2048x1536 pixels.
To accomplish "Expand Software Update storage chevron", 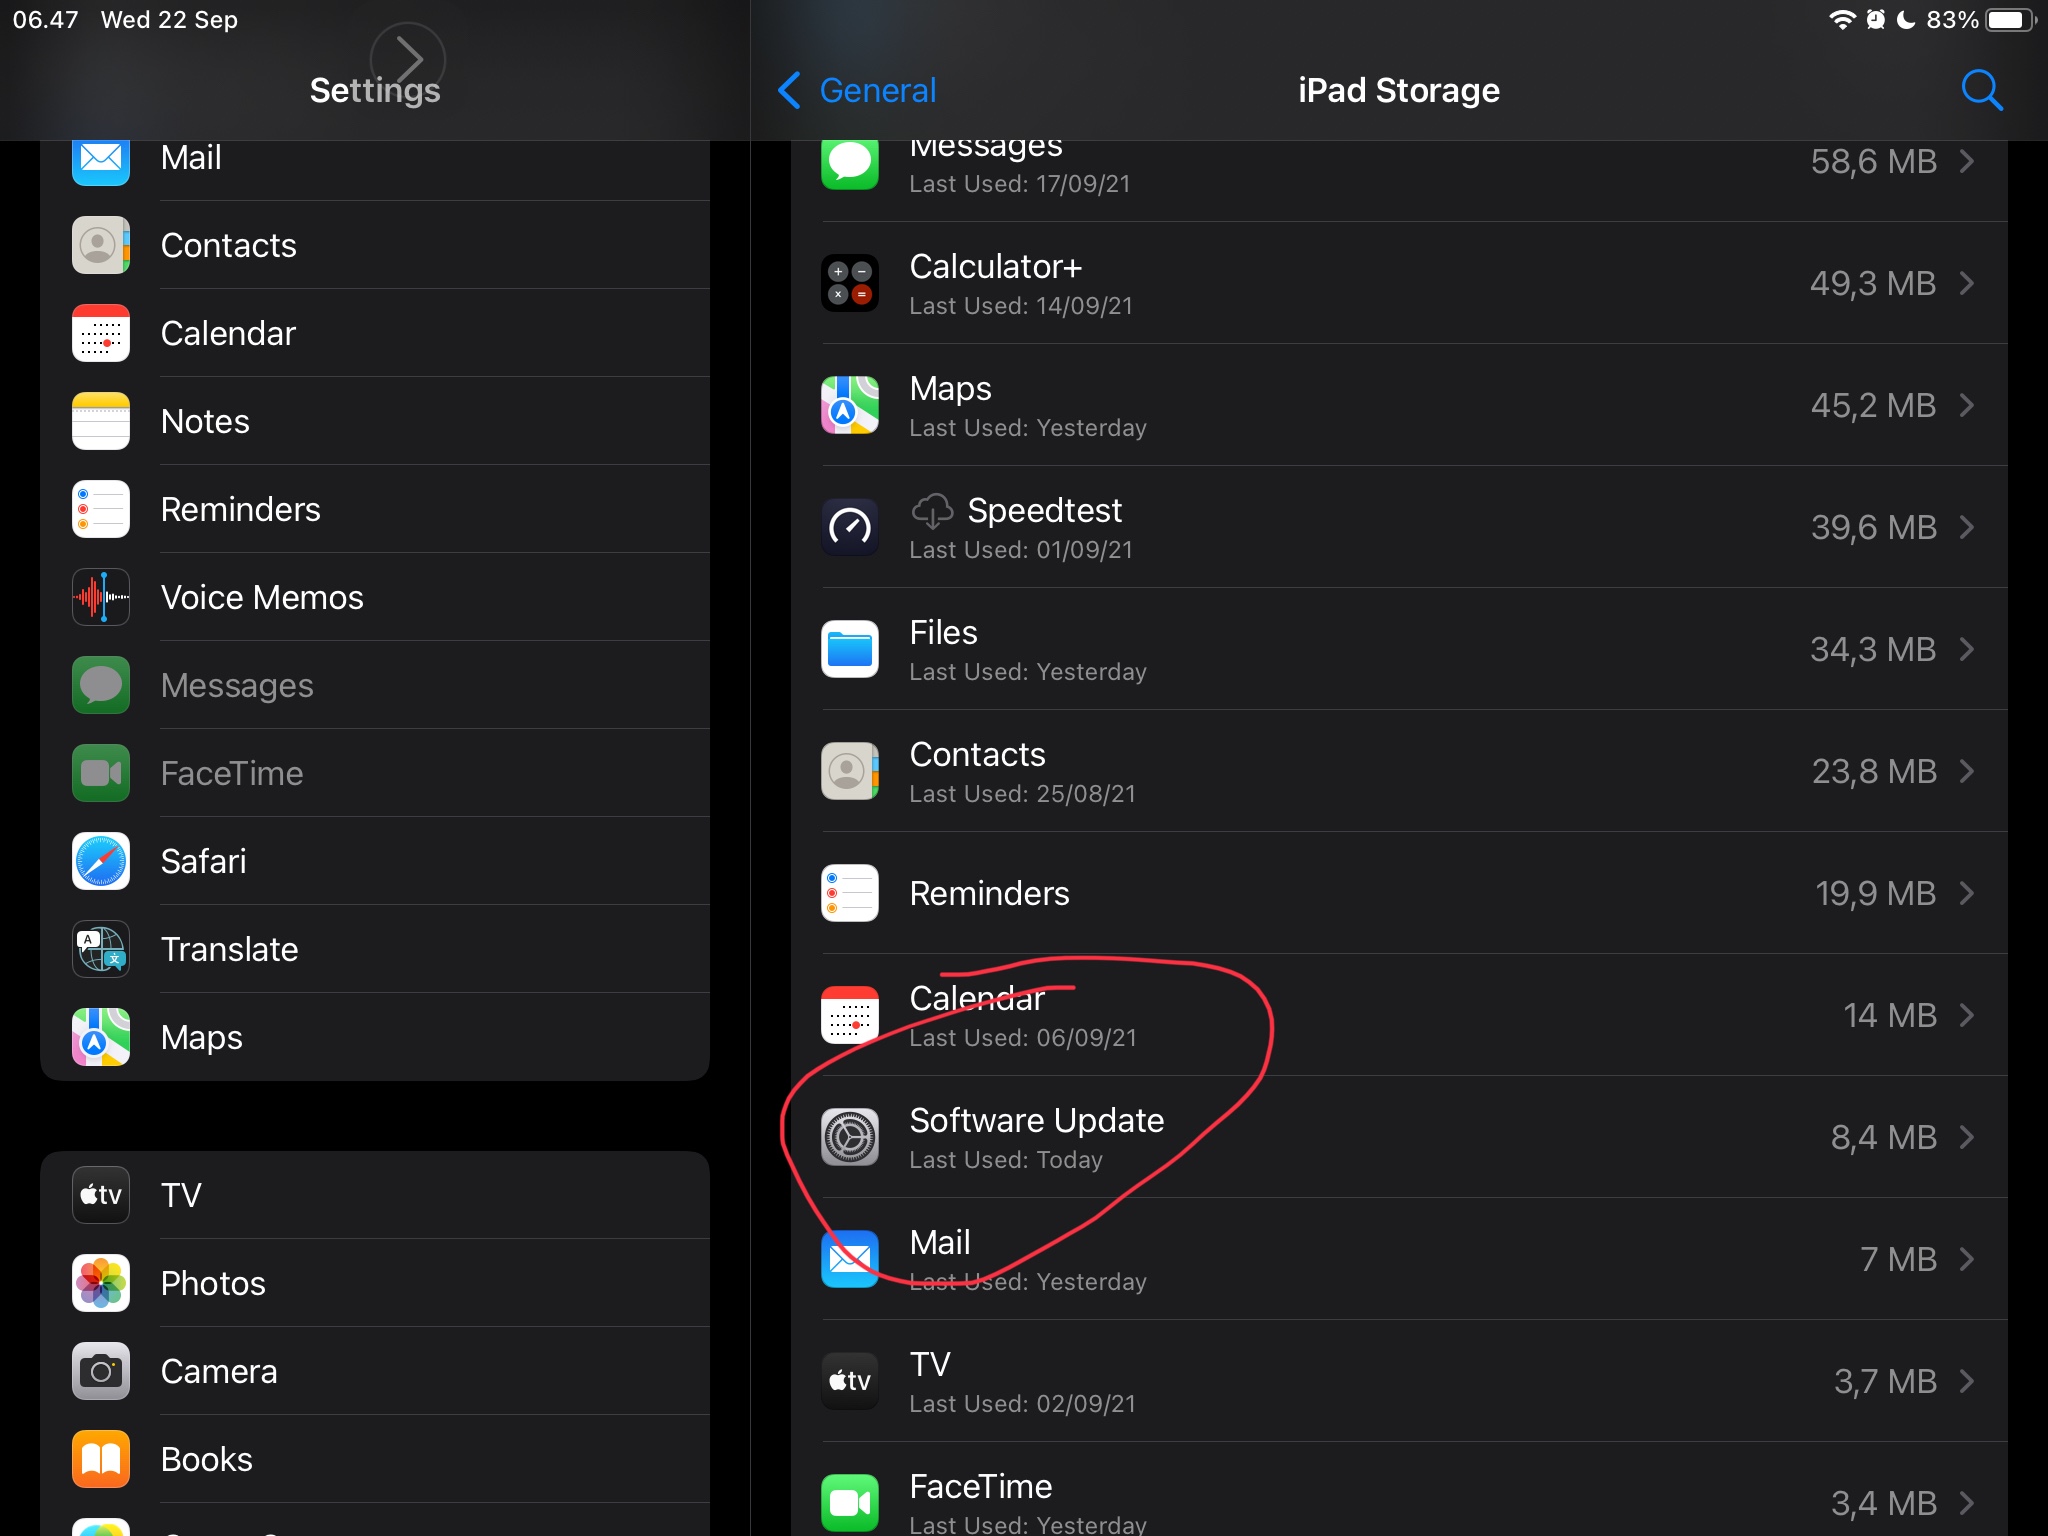I will point(1967,1137).
